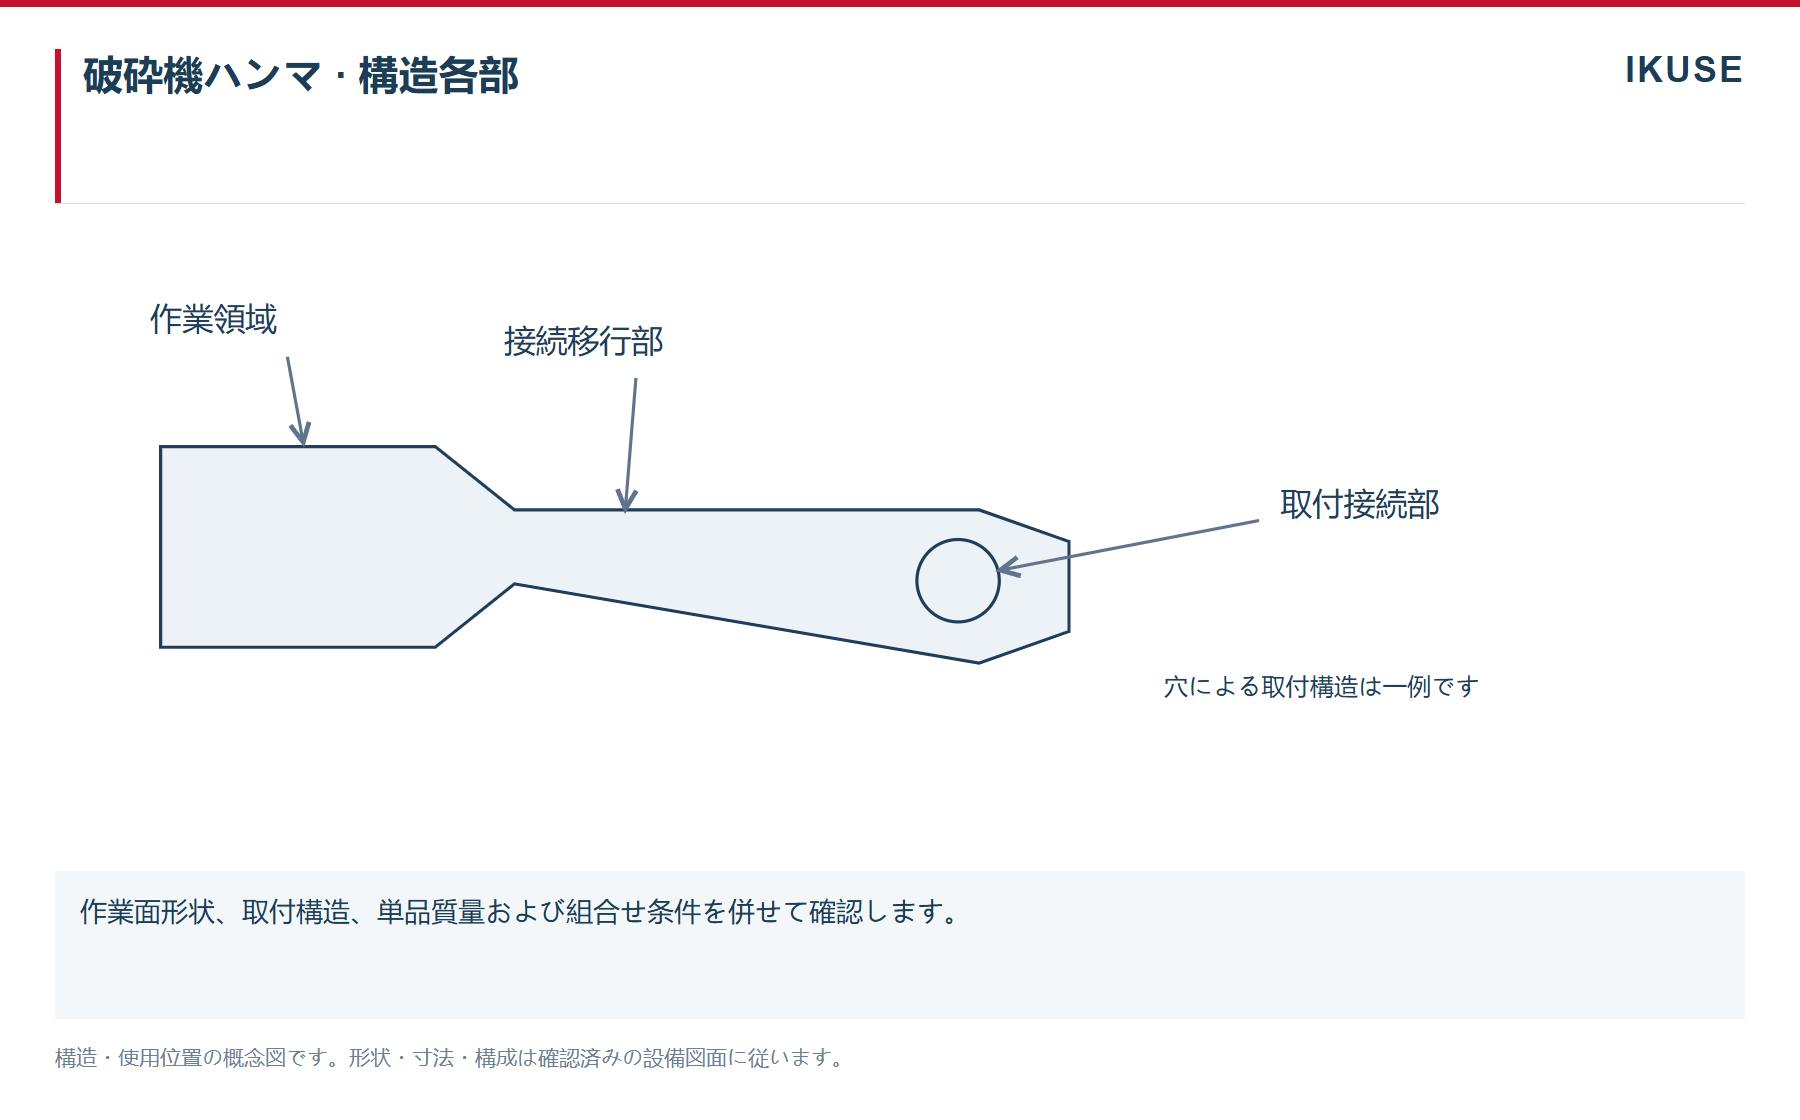Viewport: 1800px width, 1120px height.
Task: Click the slide title 破砕機ハンマ・構造各部
Action: click(301, 76)
